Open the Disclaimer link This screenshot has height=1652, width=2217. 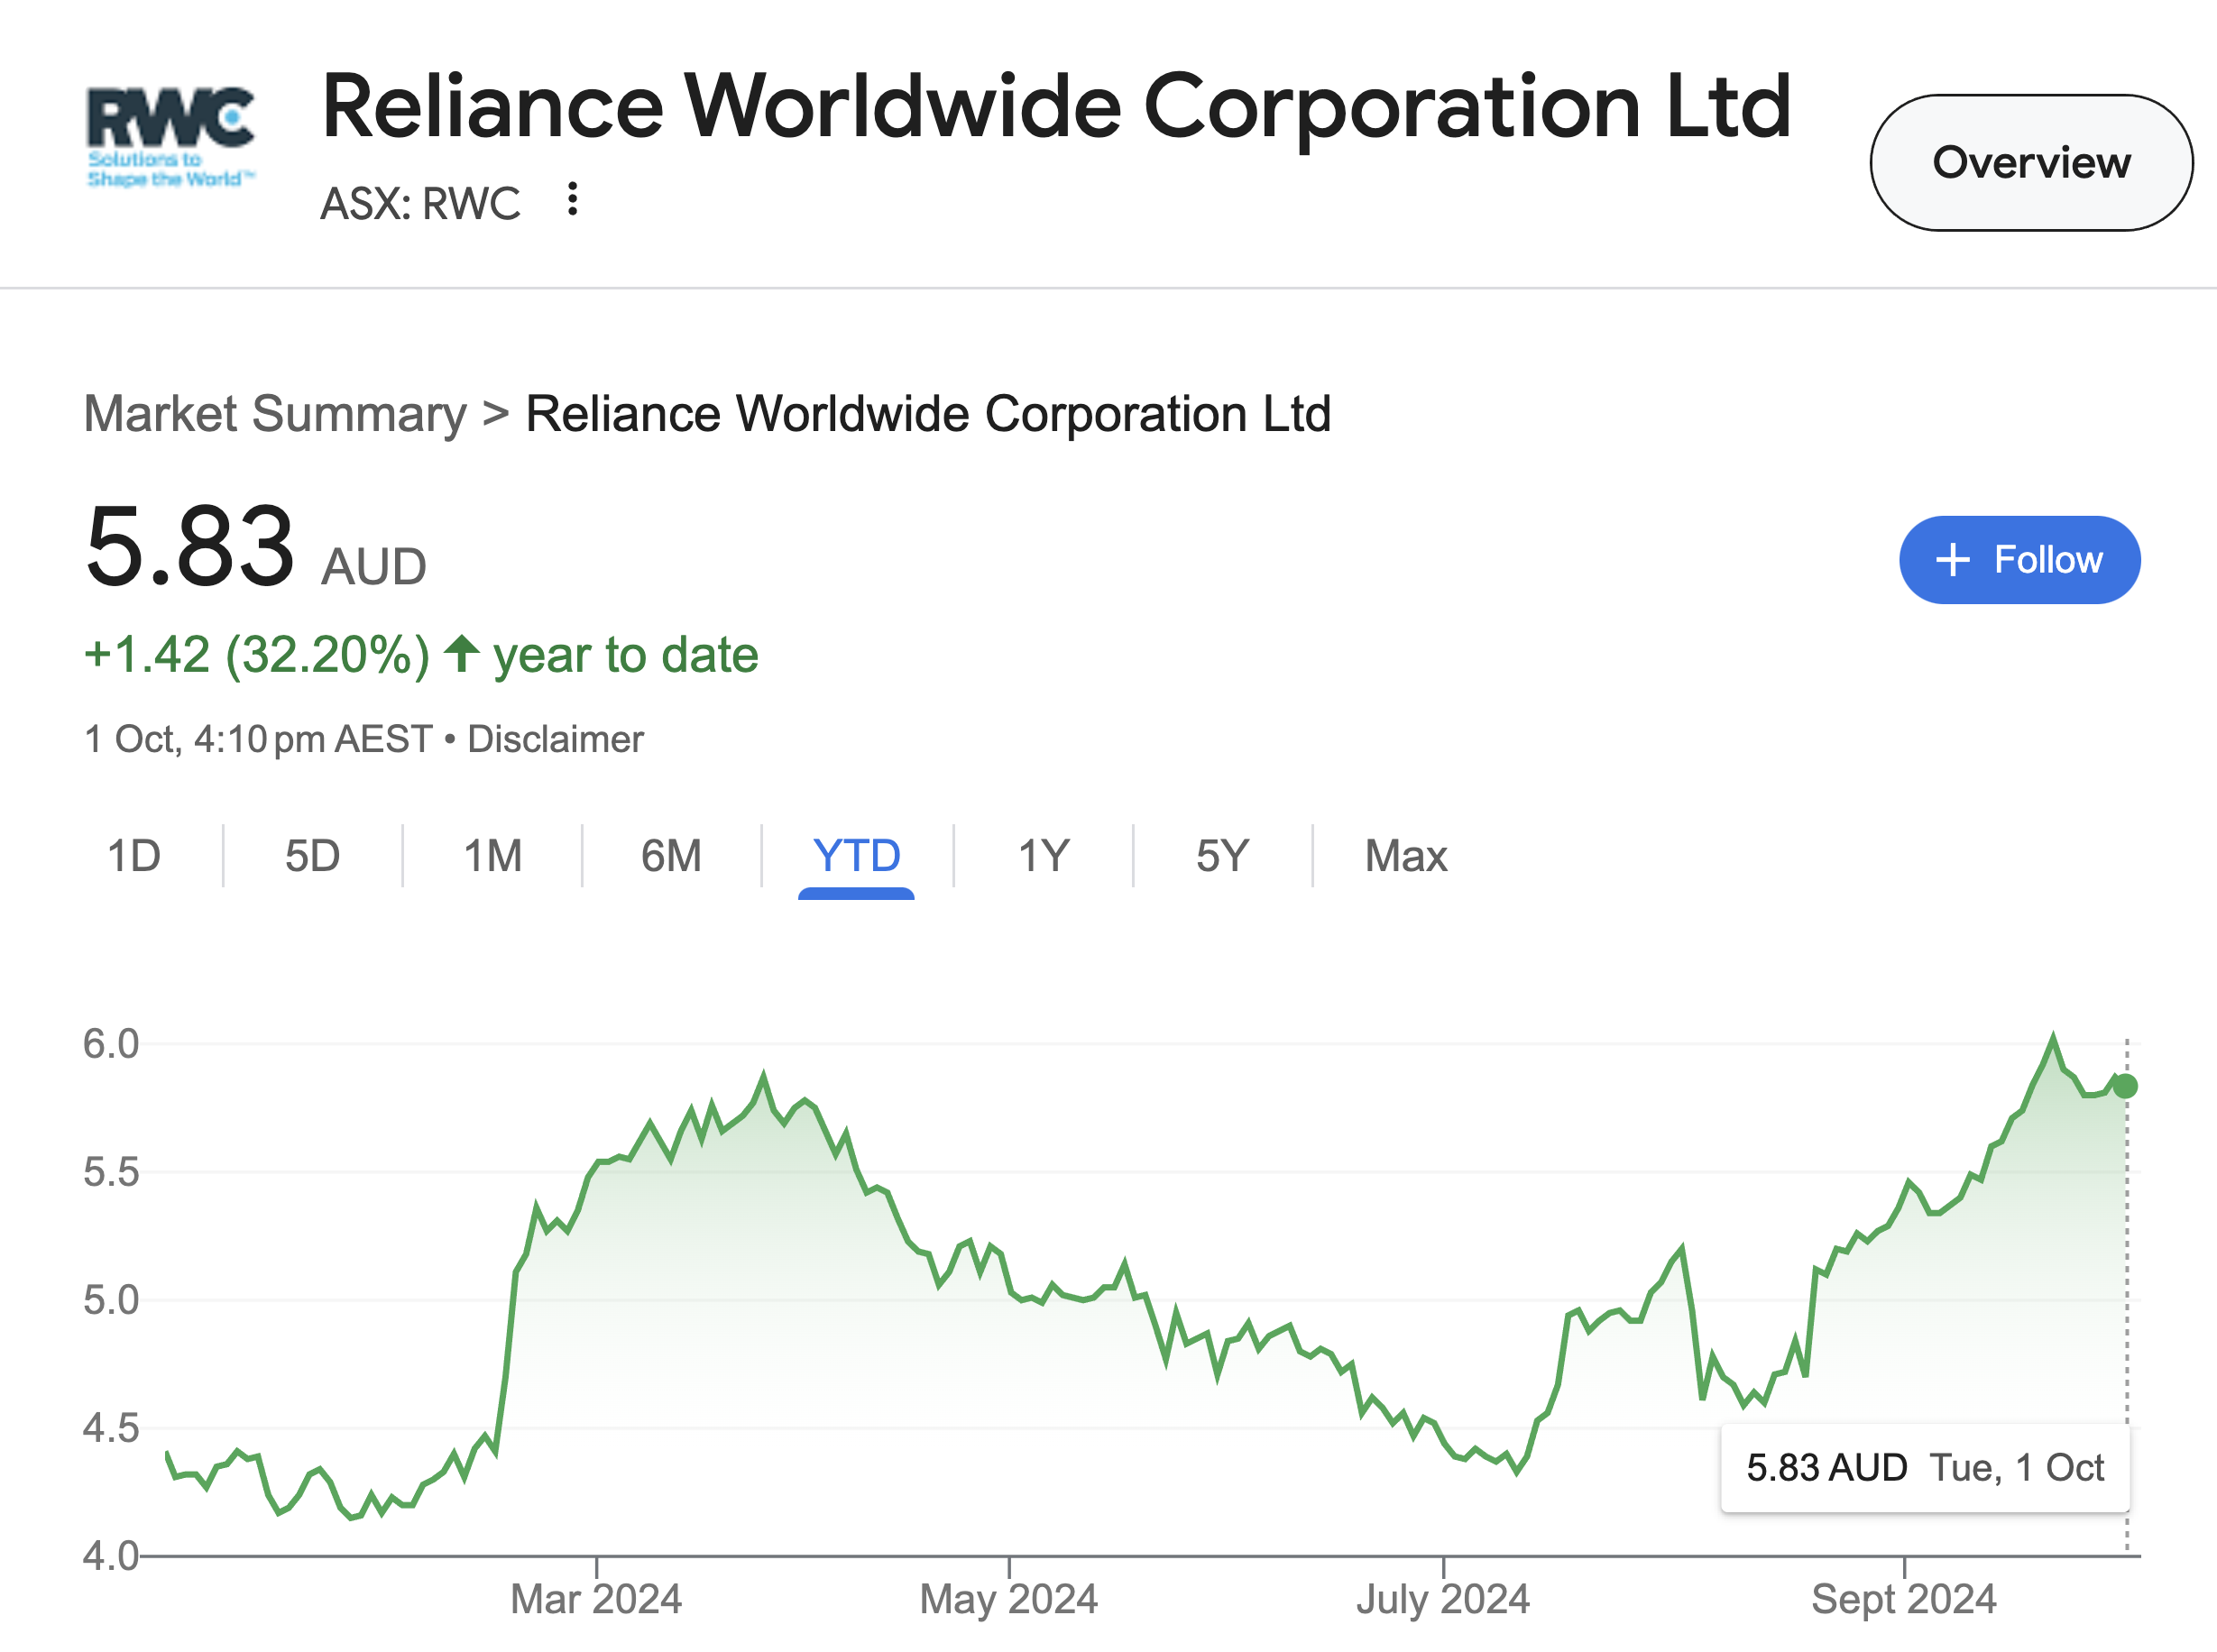click(x=555, y=739)
